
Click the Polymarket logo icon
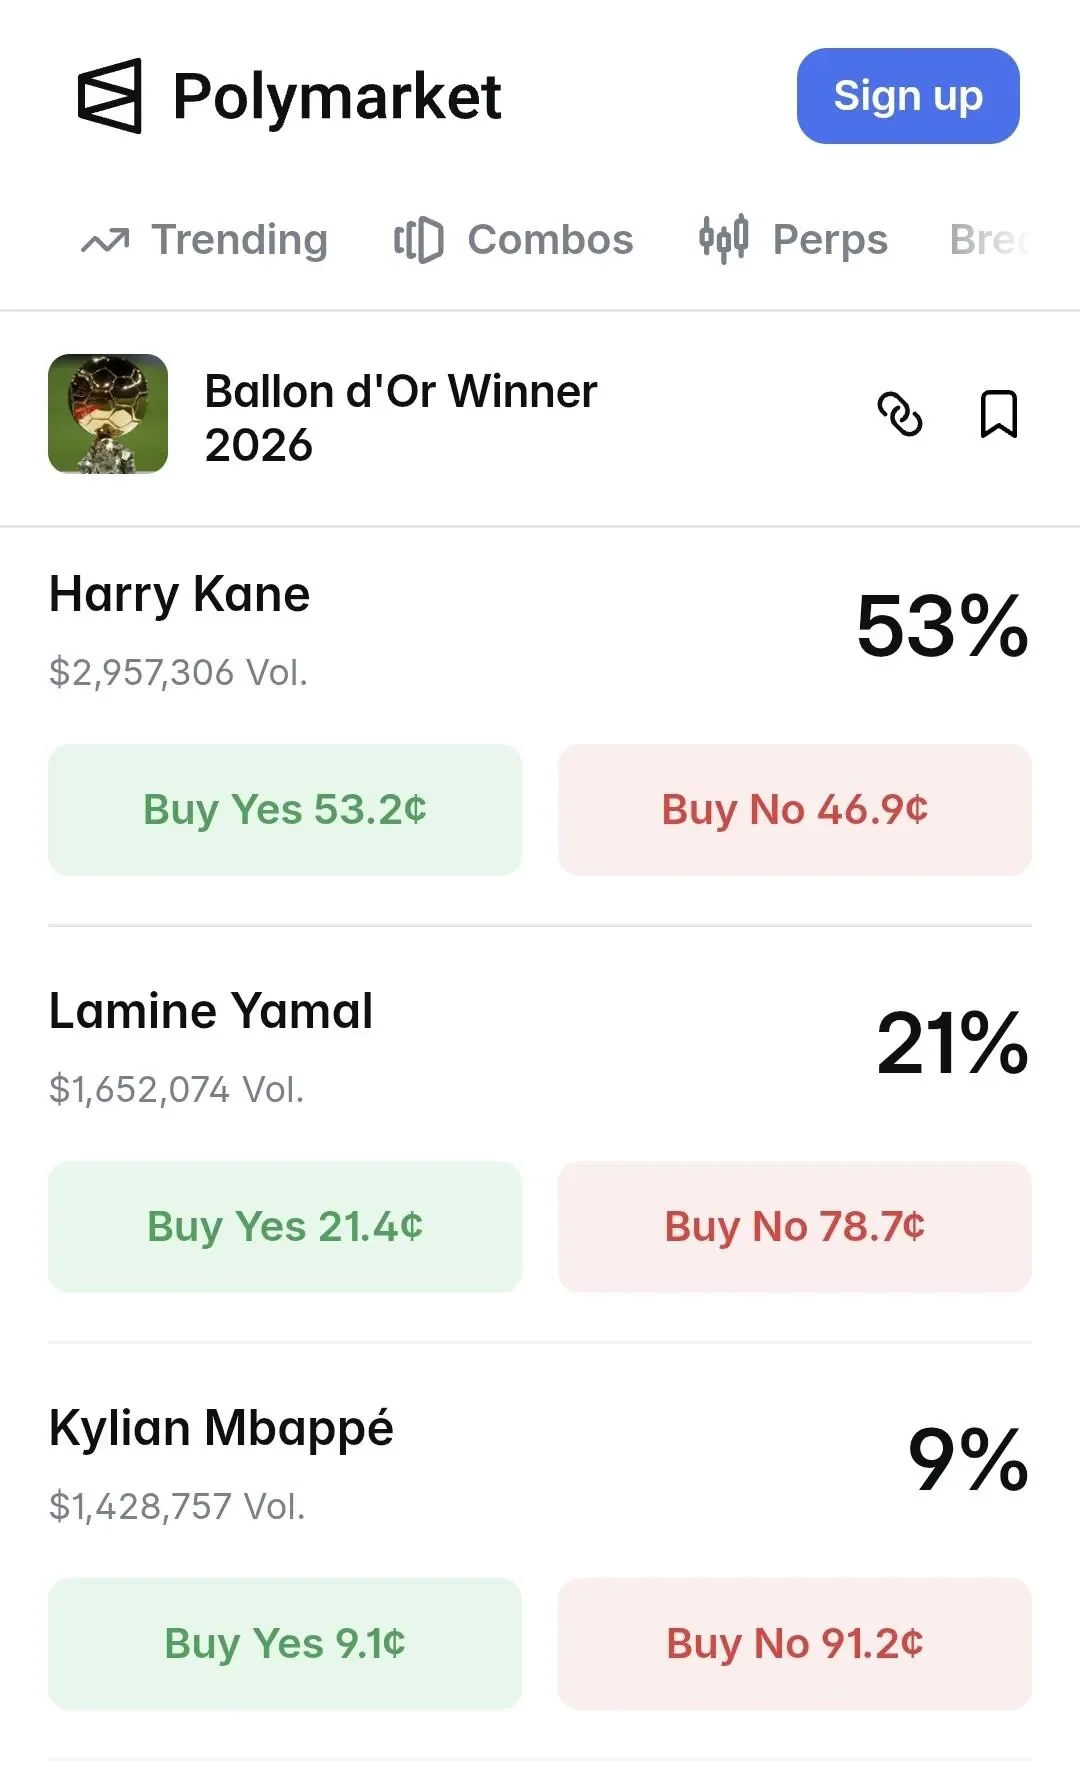pos(110,96)
